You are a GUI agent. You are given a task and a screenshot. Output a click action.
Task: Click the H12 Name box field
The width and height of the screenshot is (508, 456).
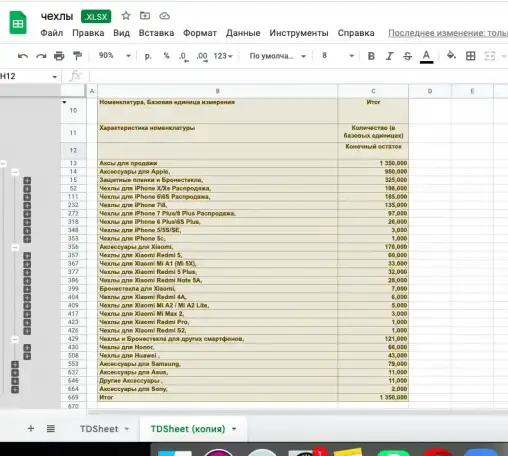pyautogui.click(x=26, y=76)
